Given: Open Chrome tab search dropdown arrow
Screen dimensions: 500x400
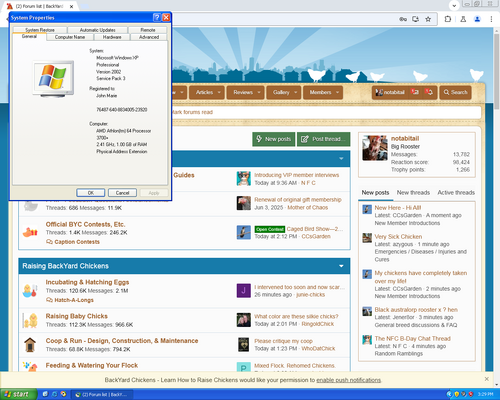Looking at the screenshot, I should pyautogui.click(x=454, y=6).
